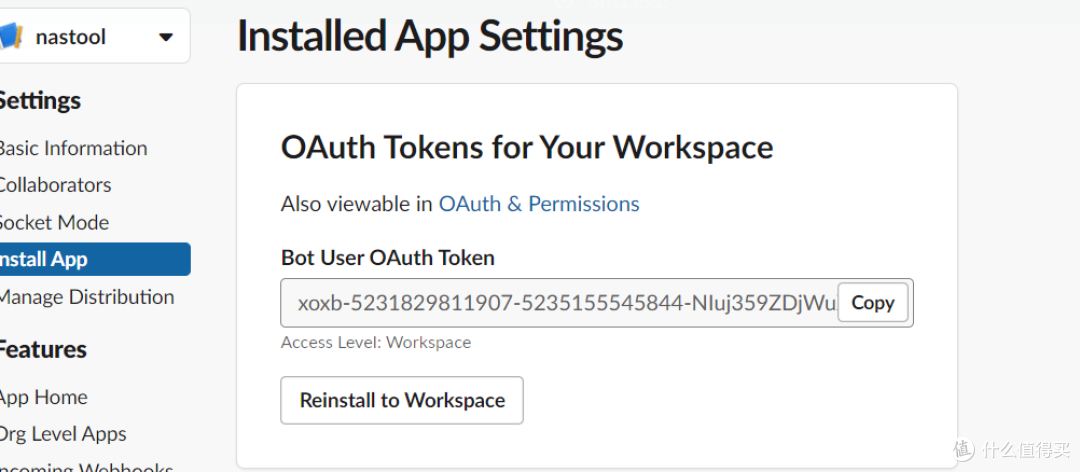1080x472 pixels.
Task: Click the OAuth Tokens for Your Workspace heading
Action: tap(527, 147)
